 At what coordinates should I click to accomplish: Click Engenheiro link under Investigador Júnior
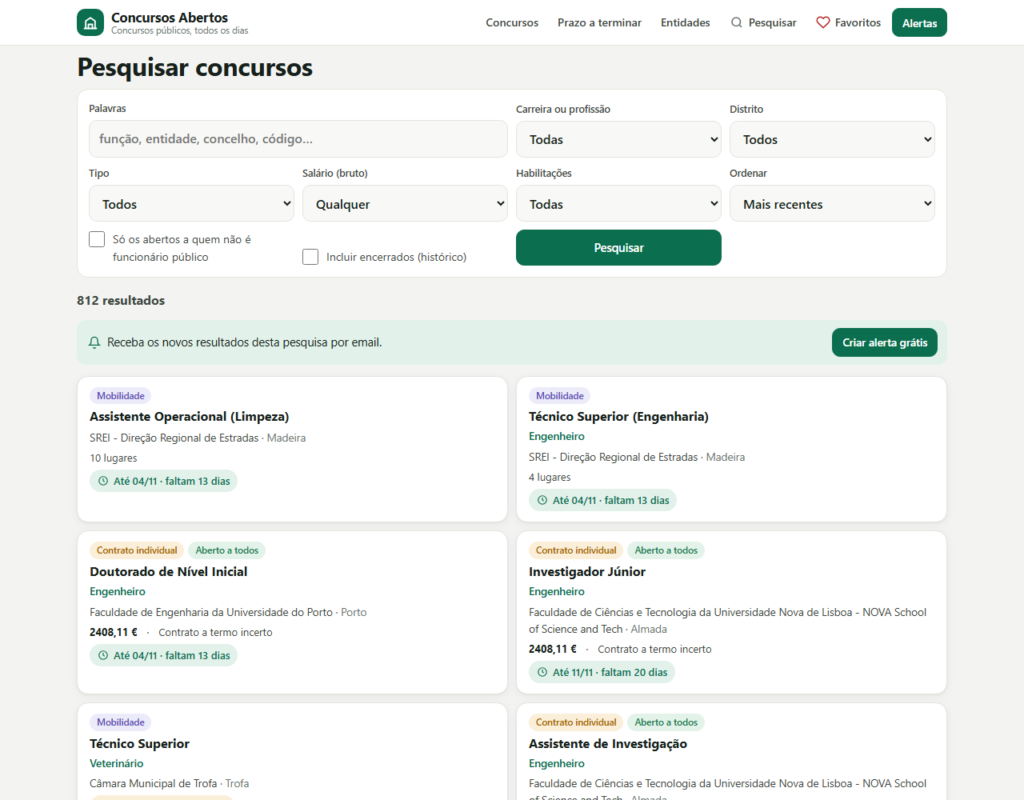pos(556,592)
